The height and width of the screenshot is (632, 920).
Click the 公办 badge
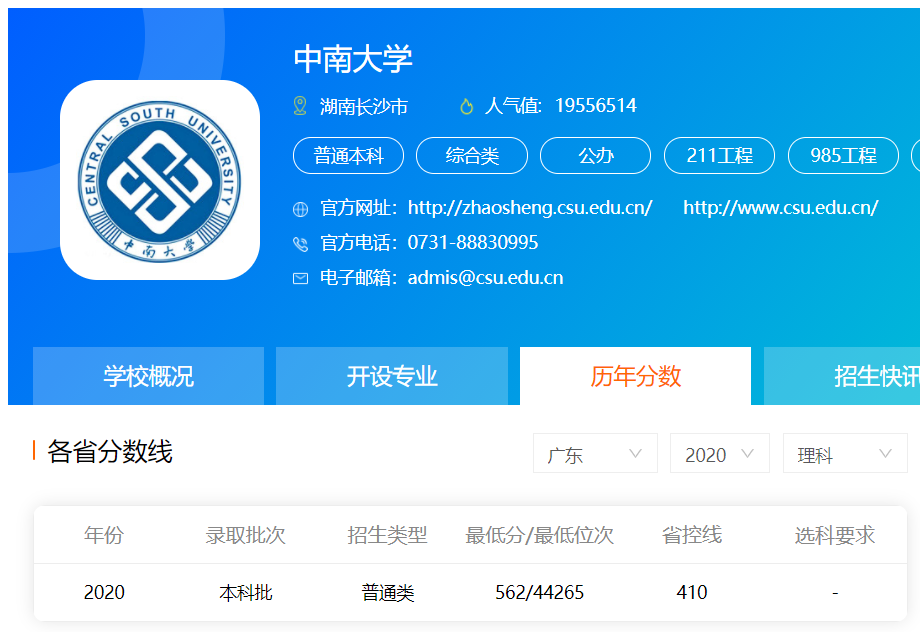[x=595, y=155]
